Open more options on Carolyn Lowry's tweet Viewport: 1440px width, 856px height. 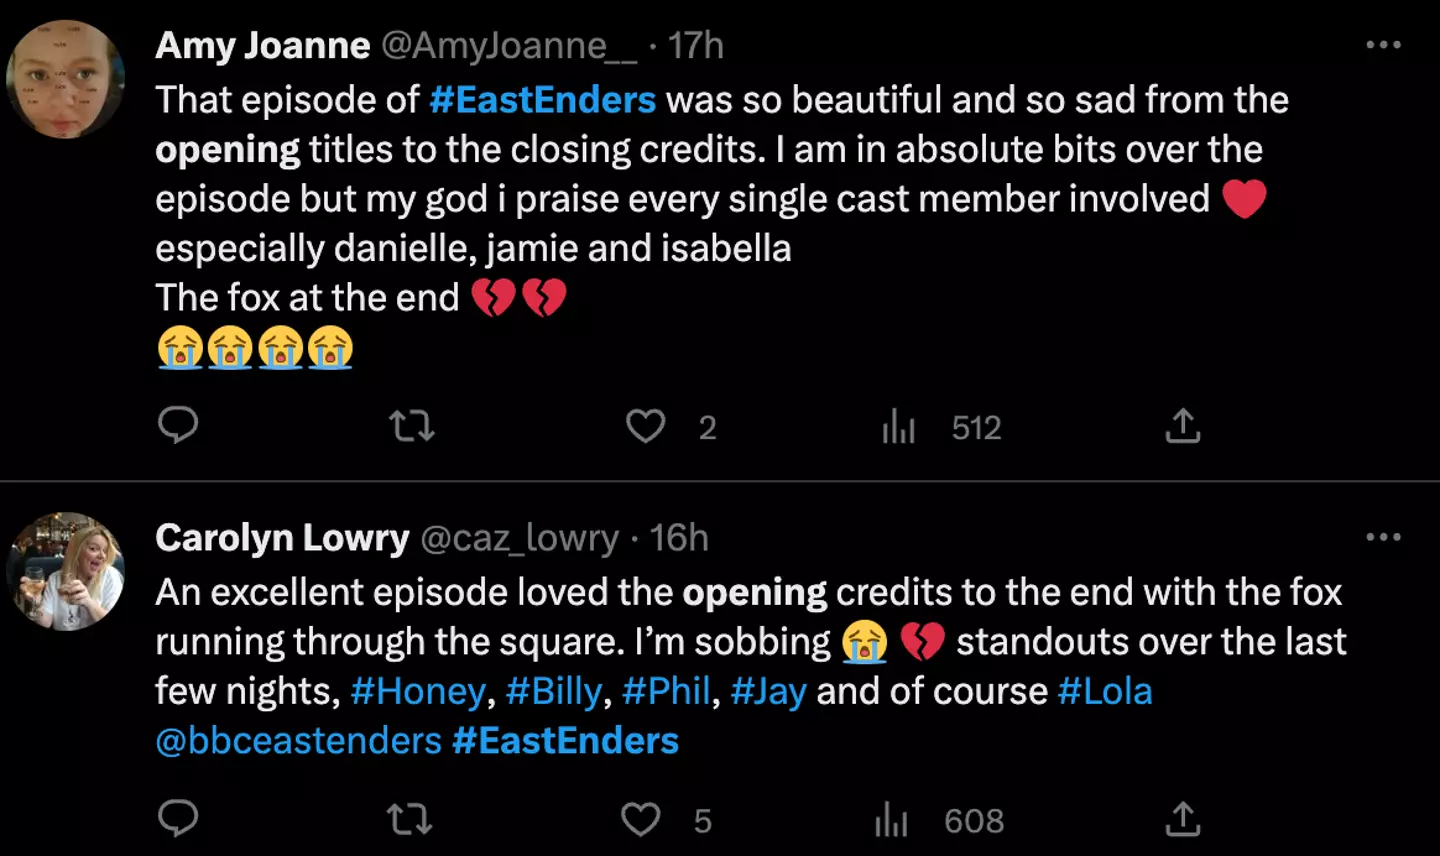1383,538
